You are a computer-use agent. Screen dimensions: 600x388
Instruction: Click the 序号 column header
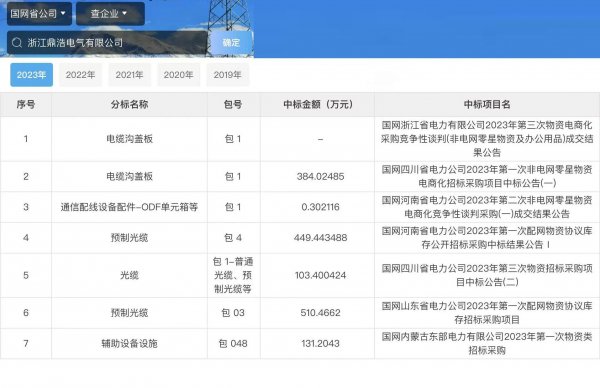pos(26,104)
